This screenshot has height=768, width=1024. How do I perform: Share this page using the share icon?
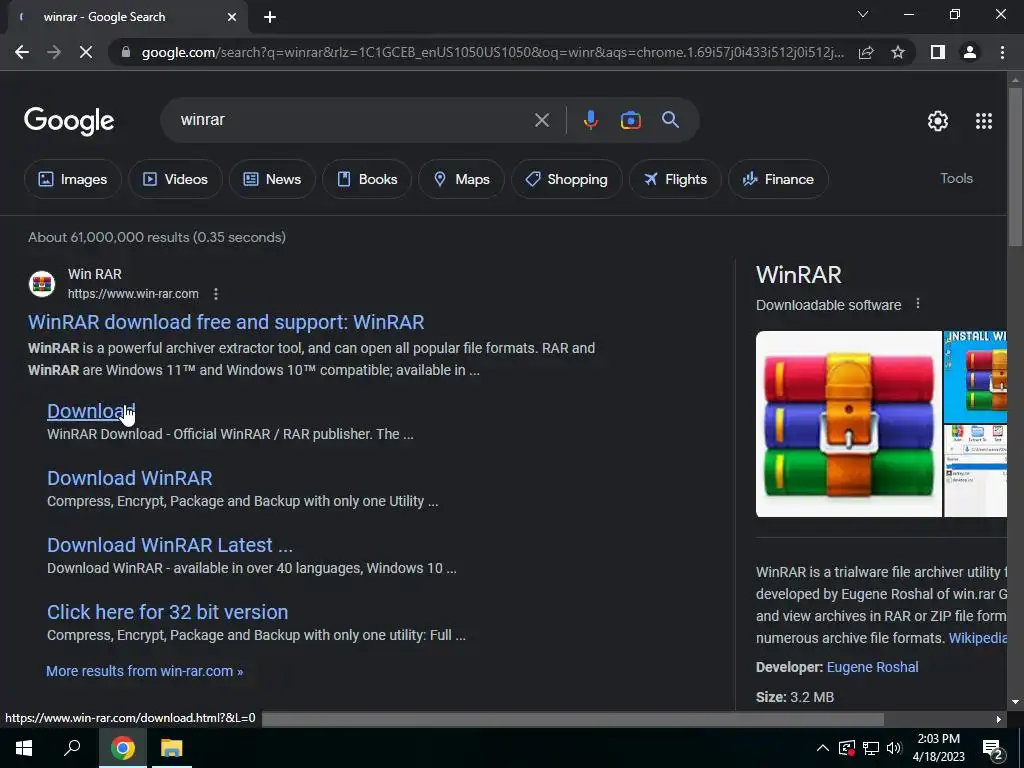866,52
